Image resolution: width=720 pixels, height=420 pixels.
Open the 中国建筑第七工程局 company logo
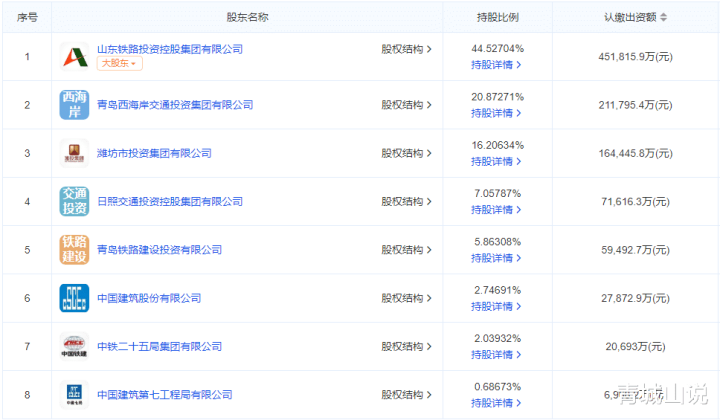[74, 395]
